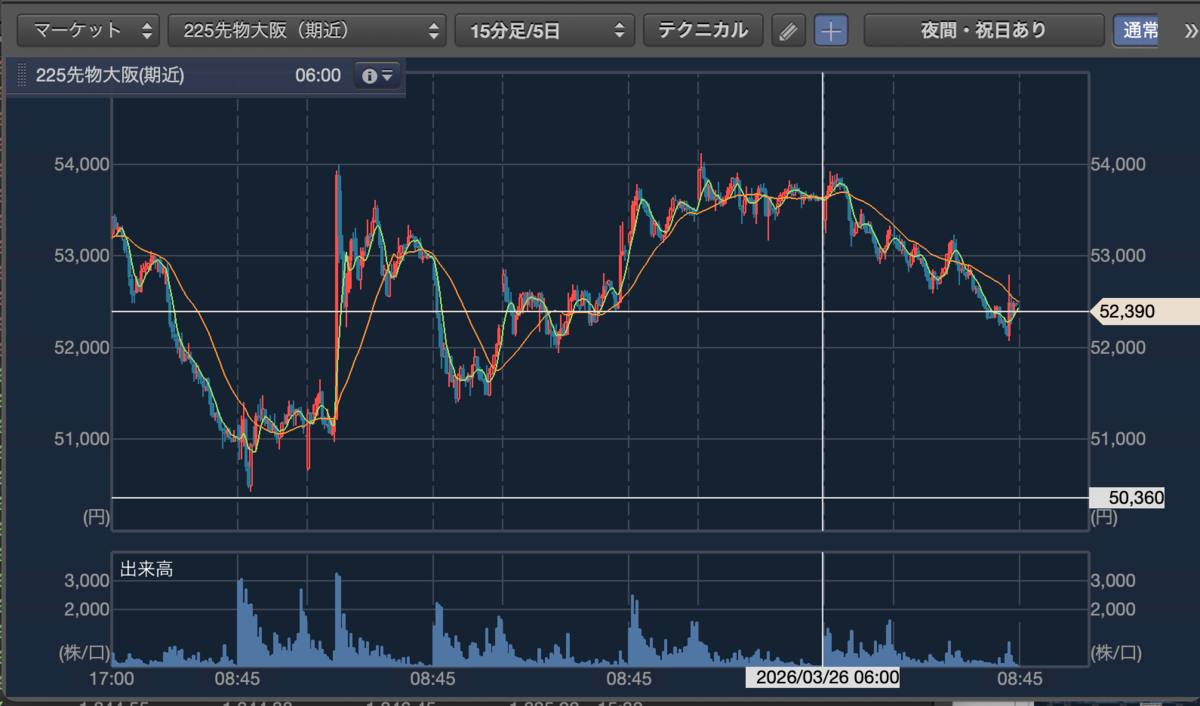Open the マーケット dropdown
This screenshot has width=1200, height=706.
click(x=88, y=30)
